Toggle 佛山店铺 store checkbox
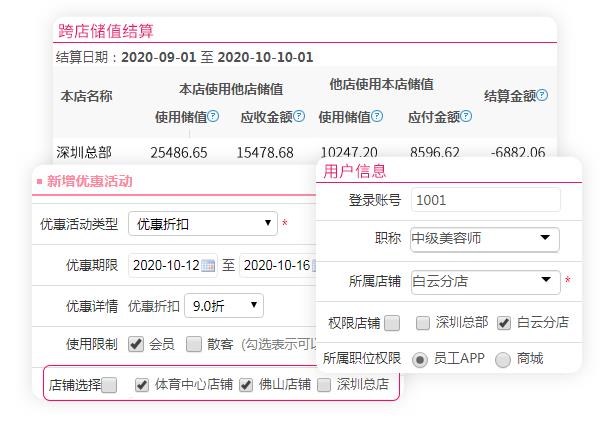 [246, 384]
